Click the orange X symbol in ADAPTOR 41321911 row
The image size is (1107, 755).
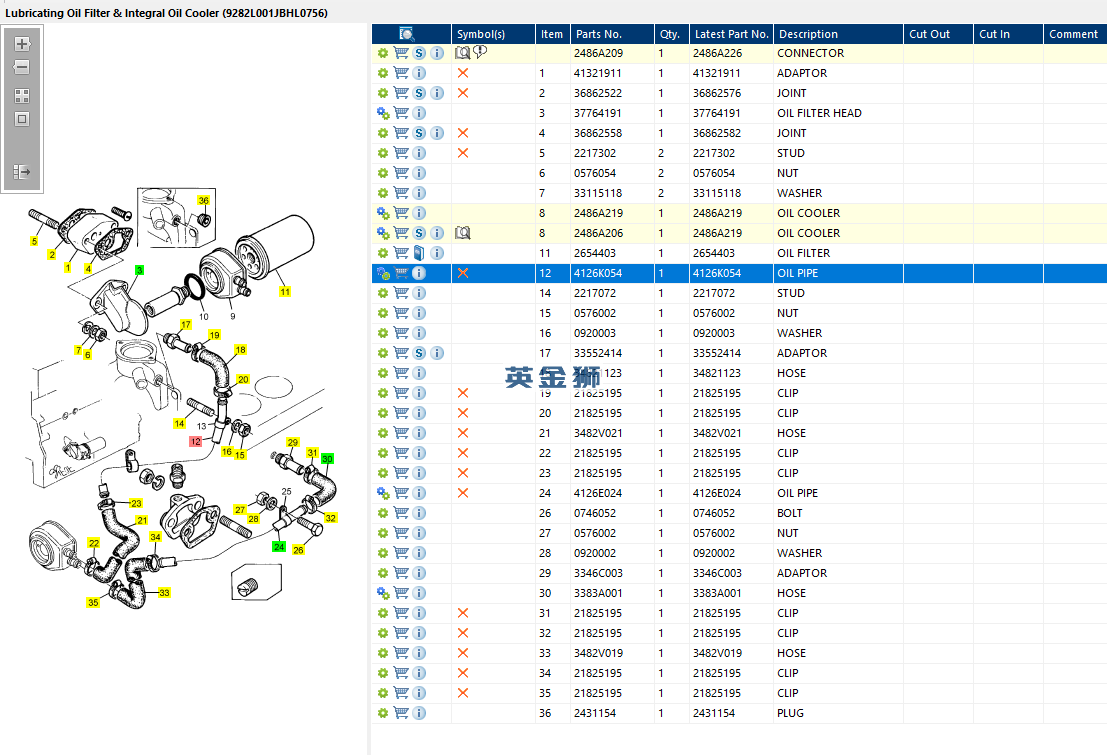(x=463, y=73)
